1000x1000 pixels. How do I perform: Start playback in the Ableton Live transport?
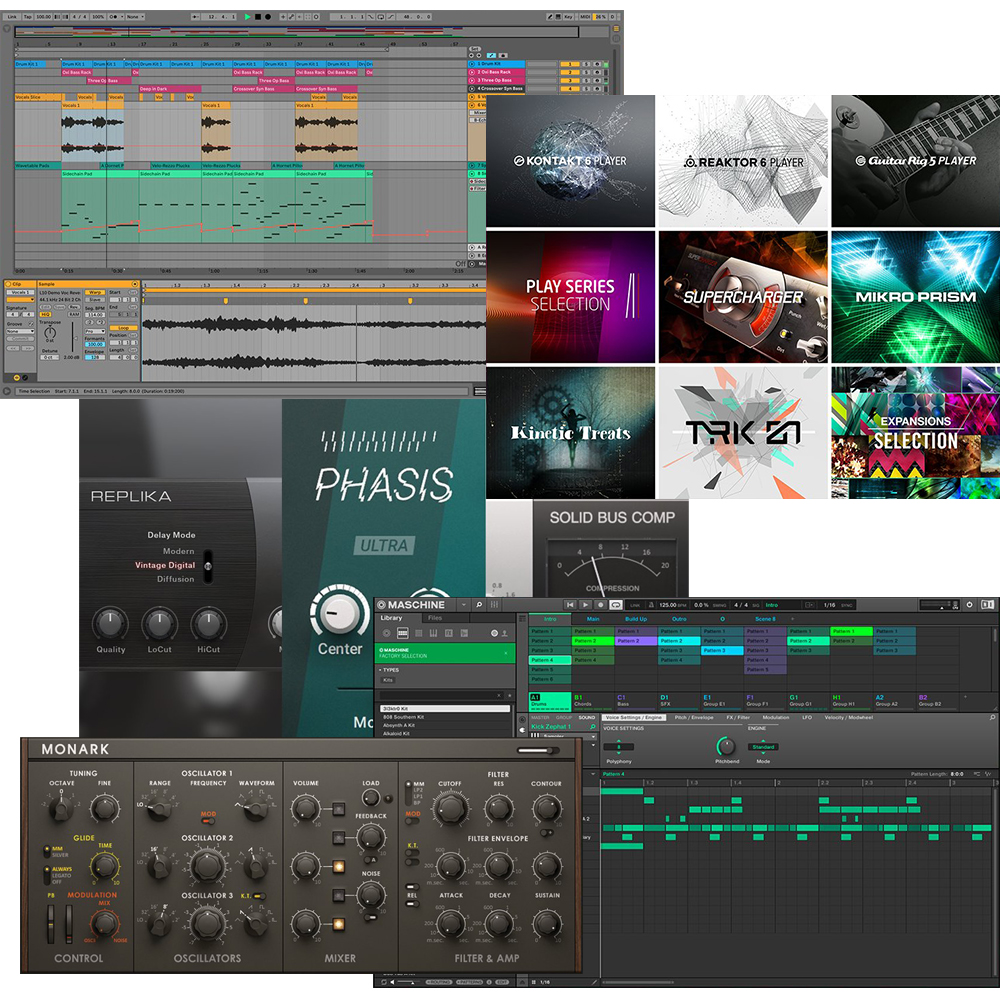[x=248, y=17]
